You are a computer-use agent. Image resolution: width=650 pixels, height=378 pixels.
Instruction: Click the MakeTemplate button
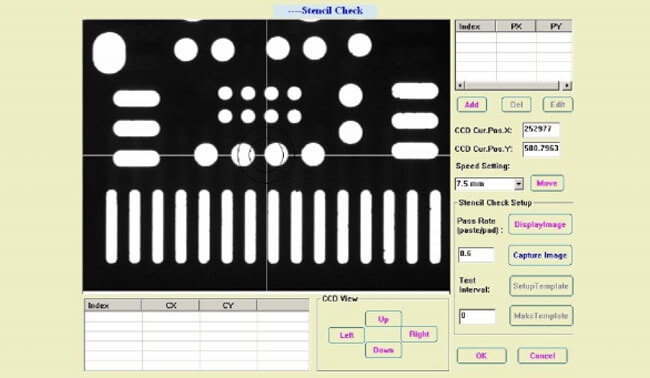[x=541, y=316]
